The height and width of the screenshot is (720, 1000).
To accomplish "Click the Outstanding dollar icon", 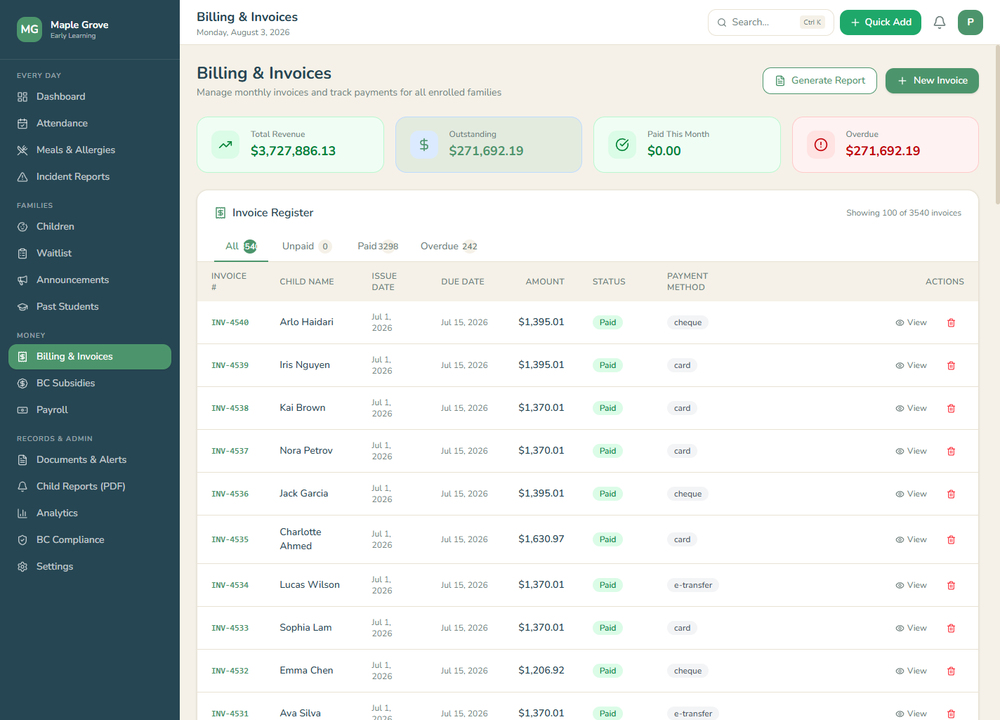I will click(x=424, y=145).
